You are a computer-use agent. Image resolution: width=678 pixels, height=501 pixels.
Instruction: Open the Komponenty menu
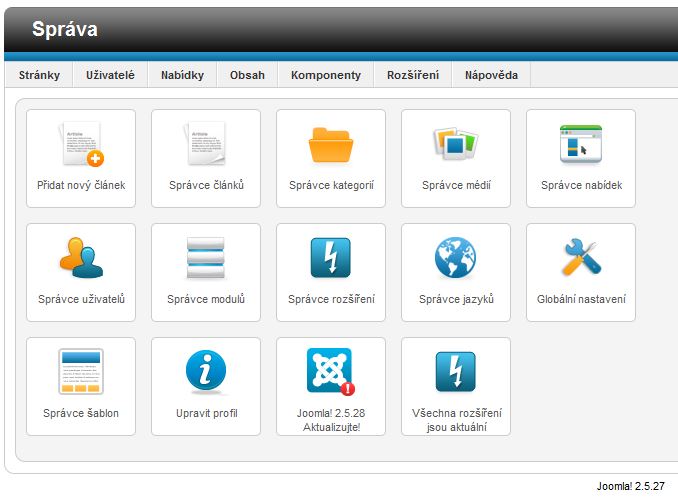(326, 75)
